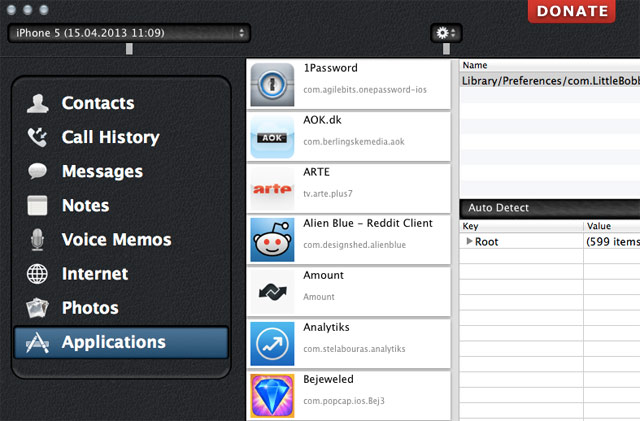Click the ARTE app name

point(316,172)
